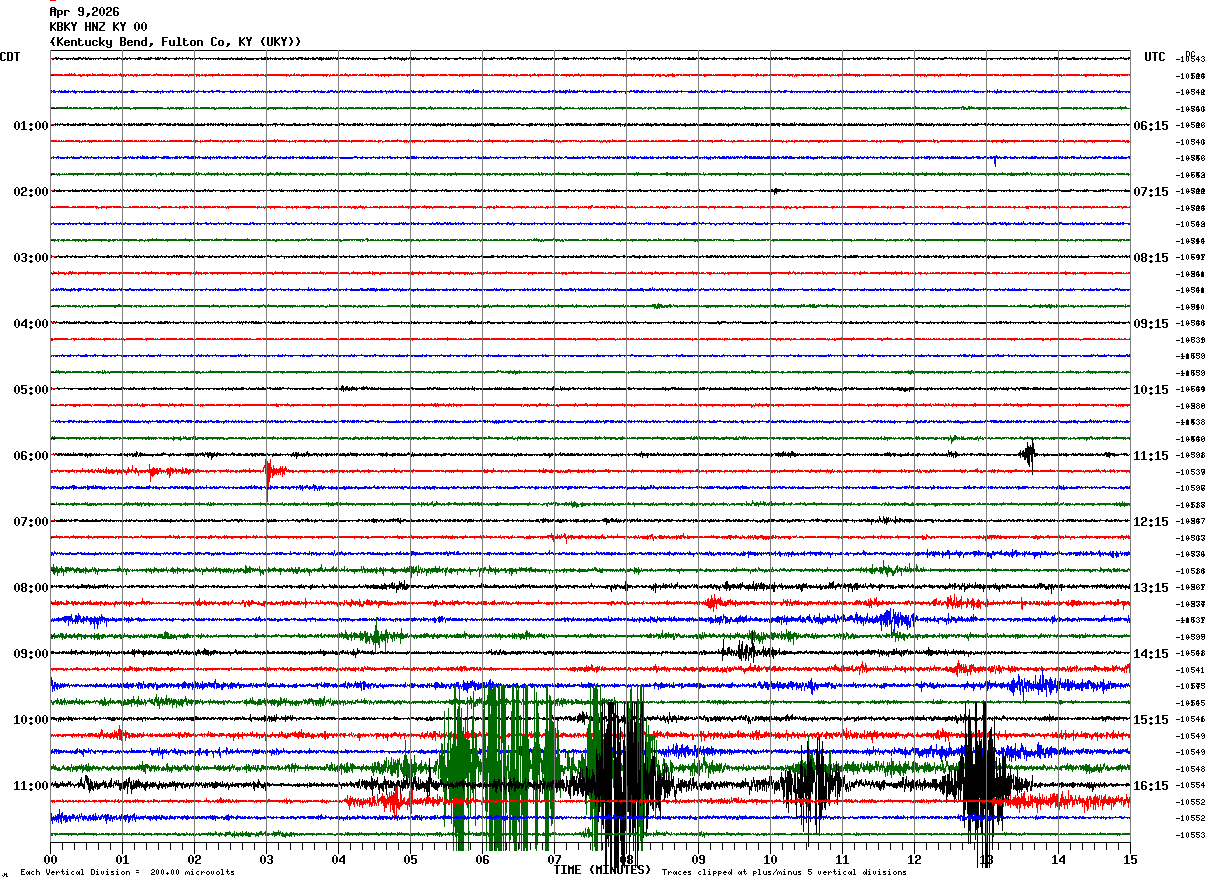Select the 08:00 CDT row label
Image resolution: width=1210 pixels, height=886 pixels.
[31, 588]
